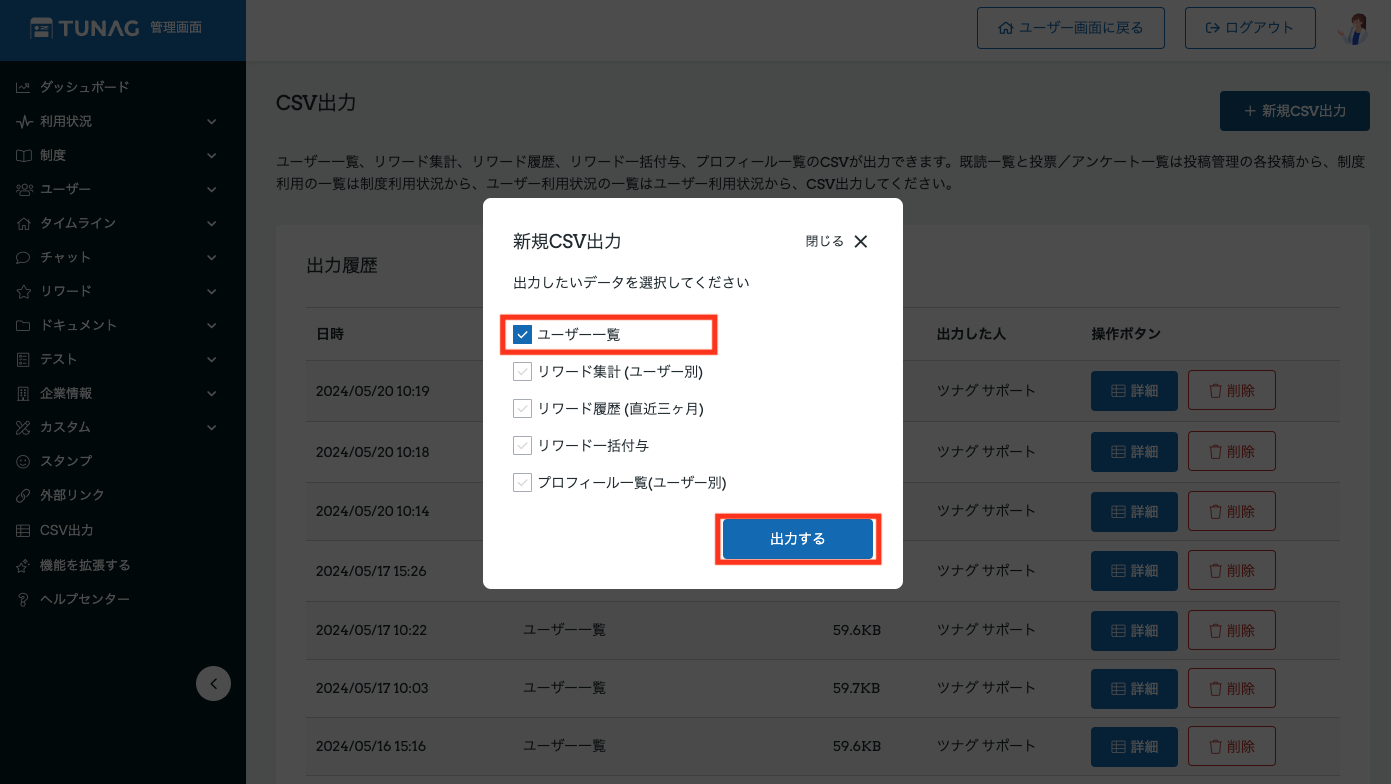Expand the チャット menu chevron
The image size is (1391, 784).
[211, 258]
